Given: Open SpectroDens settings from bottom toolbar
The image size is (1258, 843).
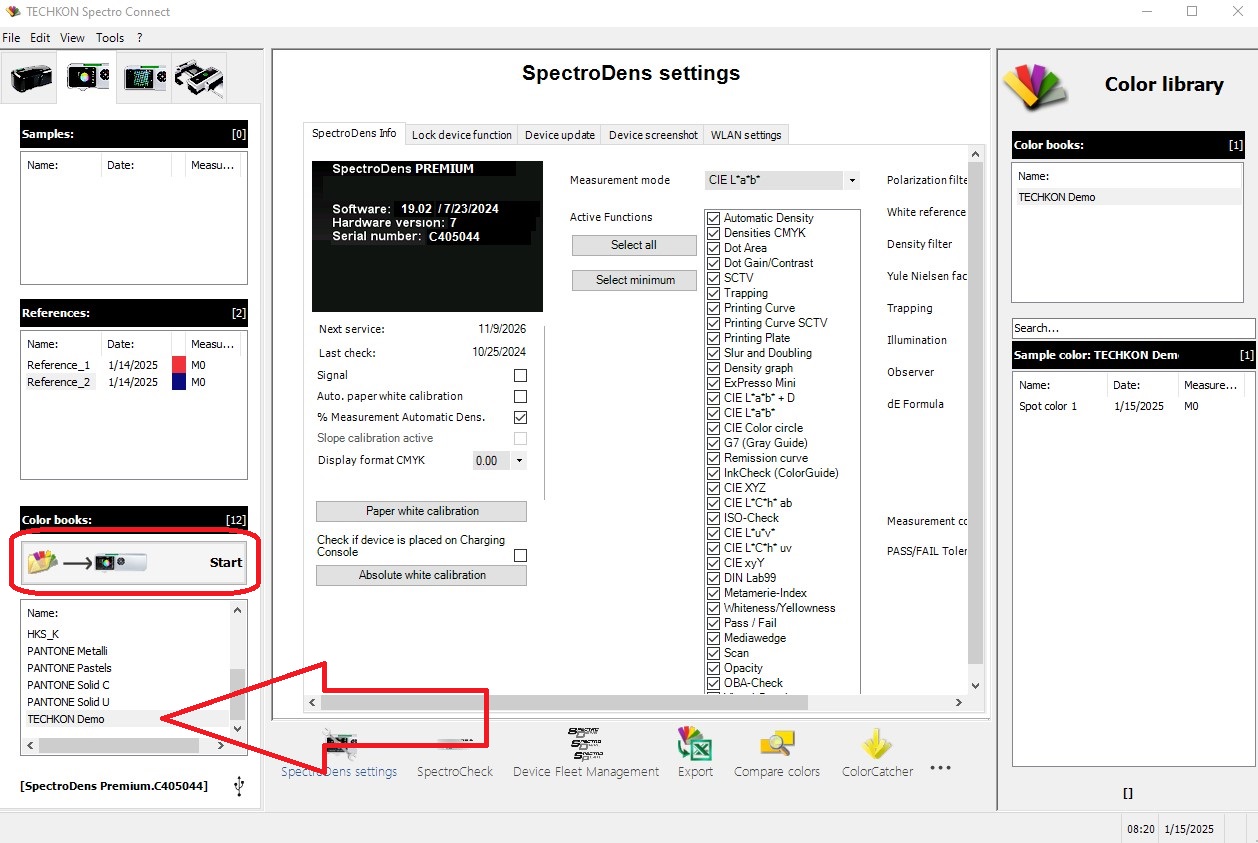Looking at the screenshot, I should point(339,753).
